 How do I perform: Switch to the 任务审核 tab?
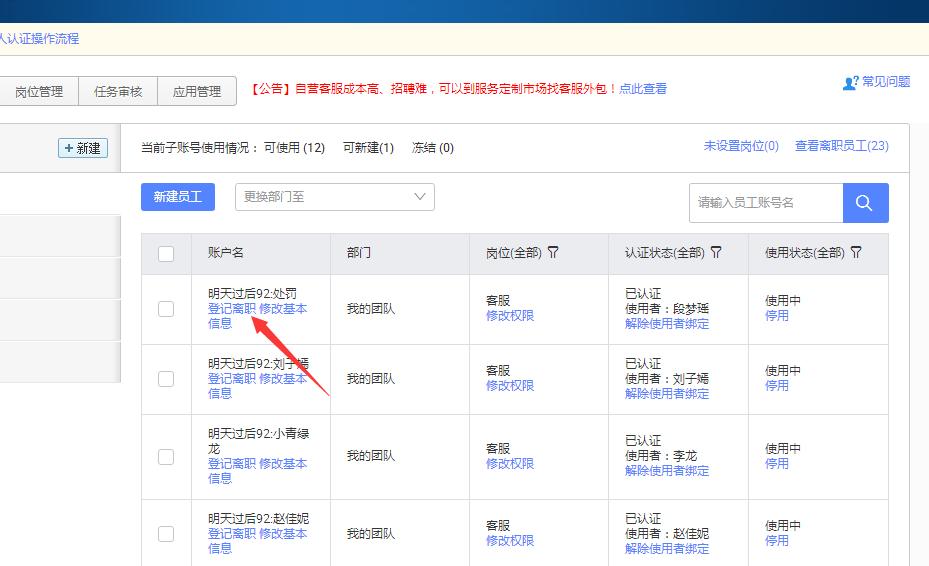(118, 91)
